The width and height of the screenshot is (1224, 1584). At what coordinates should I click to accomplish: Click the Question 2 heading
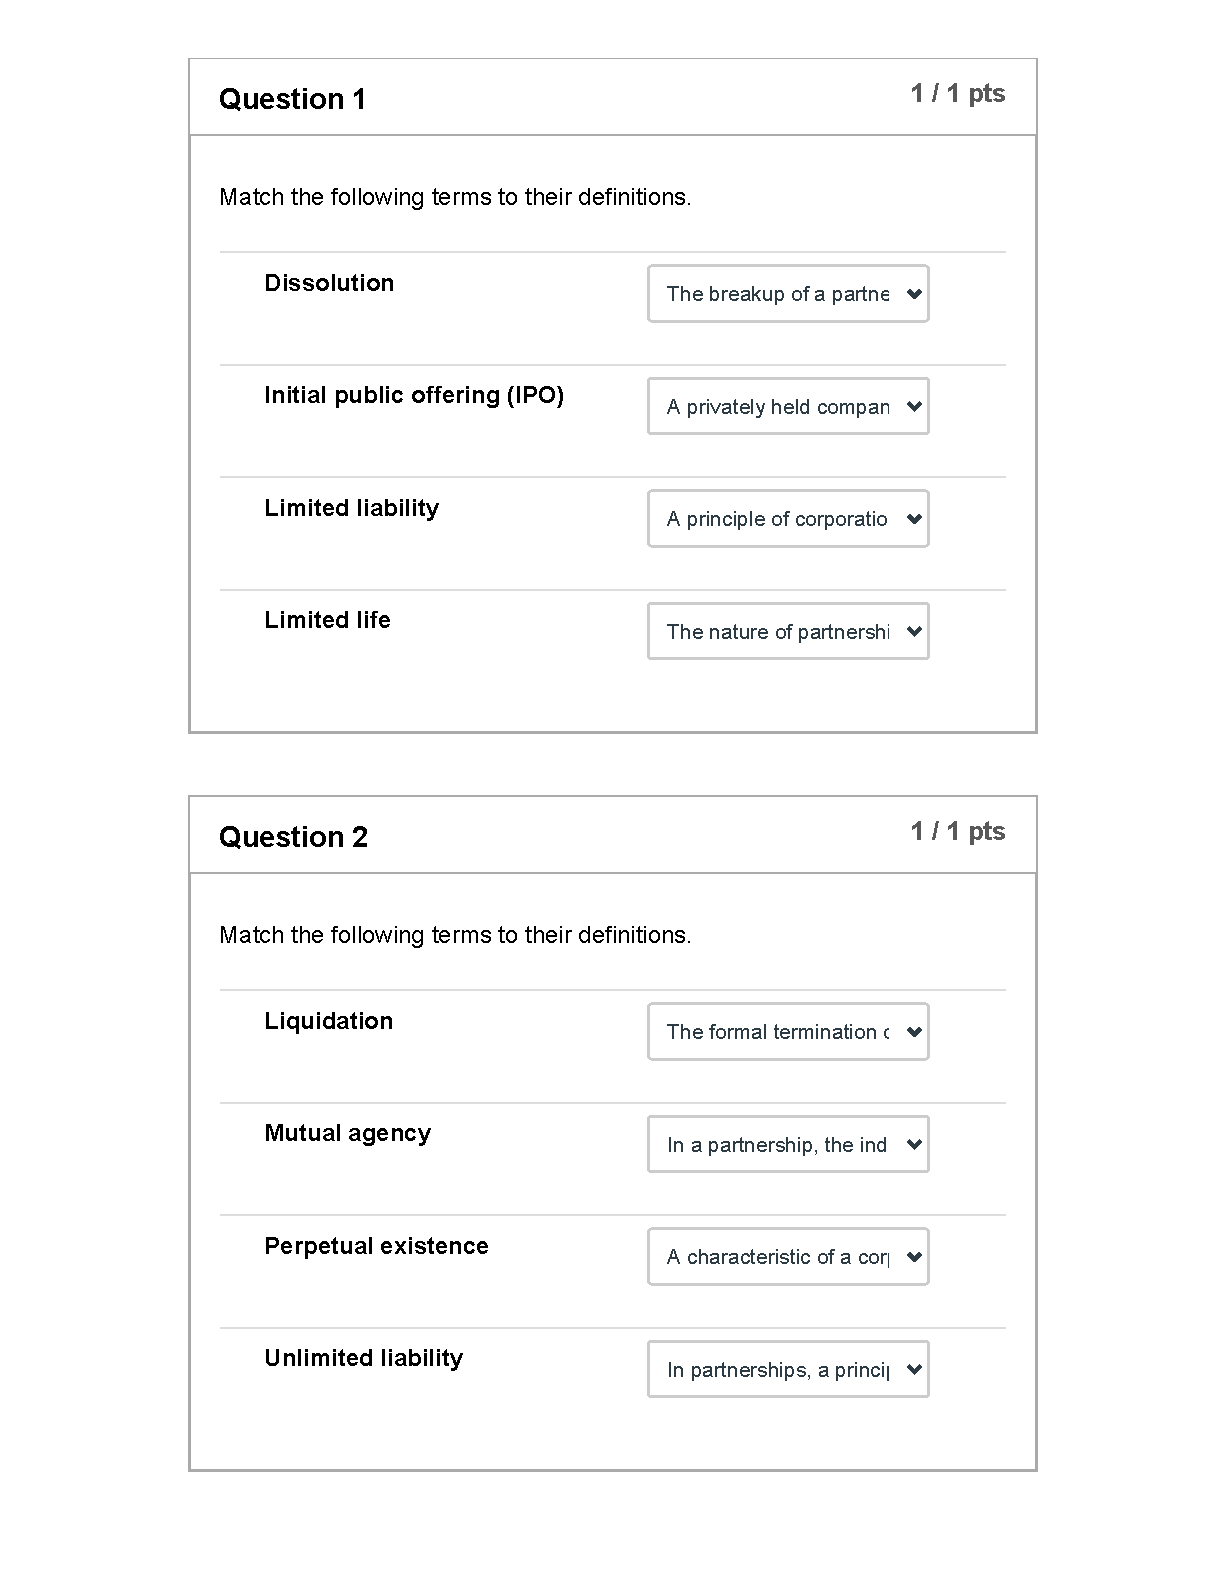(293, 837)
